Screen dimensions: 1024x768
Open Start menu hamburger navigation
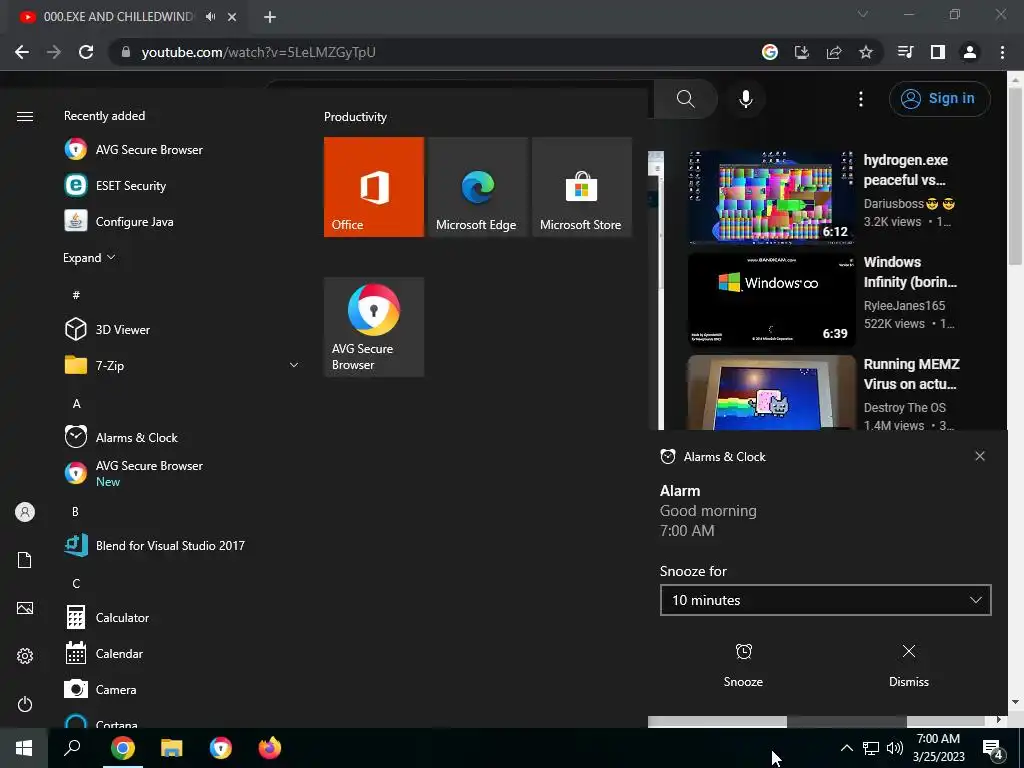[25, 116]
